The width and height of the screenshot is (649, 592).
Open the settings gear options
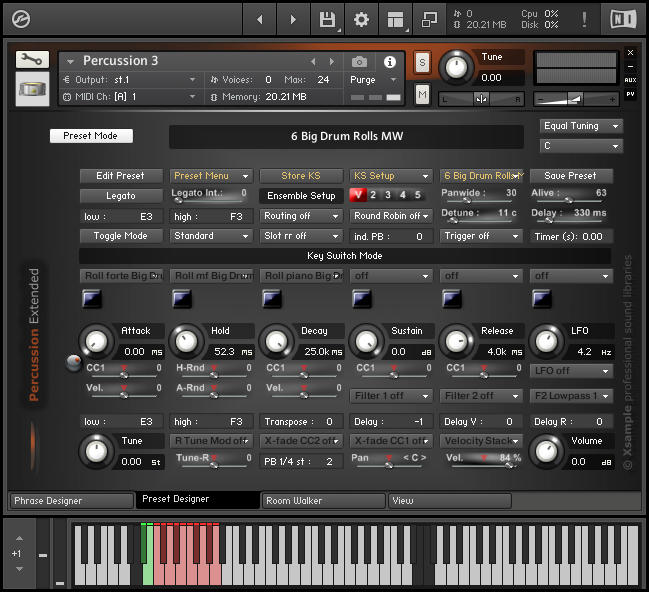(361, 19)
